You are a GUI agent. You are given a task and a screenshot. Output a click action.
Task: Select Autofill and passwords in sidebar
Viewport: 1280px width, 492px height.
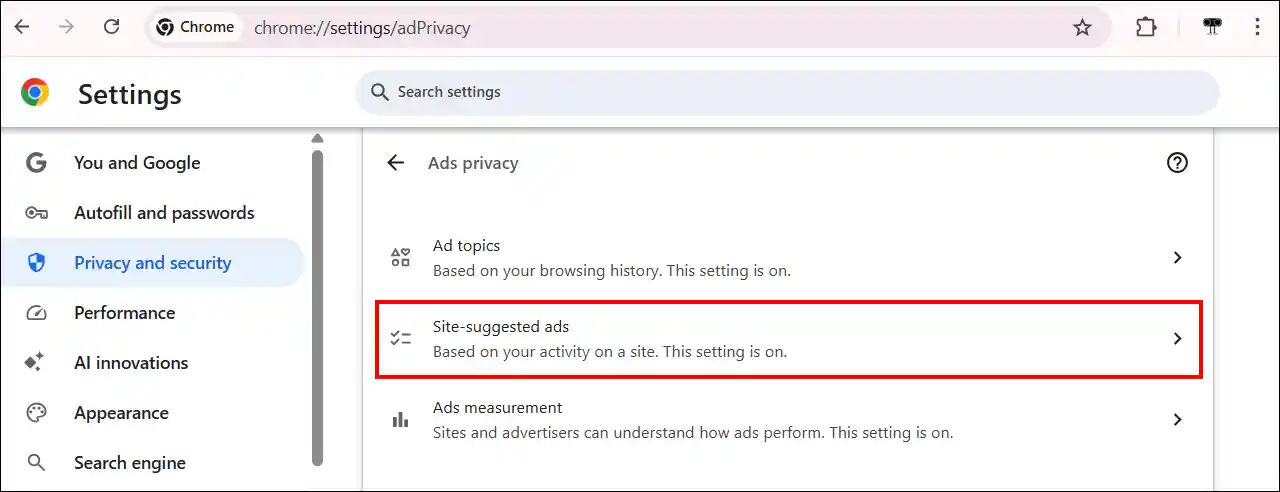(164, 213)
